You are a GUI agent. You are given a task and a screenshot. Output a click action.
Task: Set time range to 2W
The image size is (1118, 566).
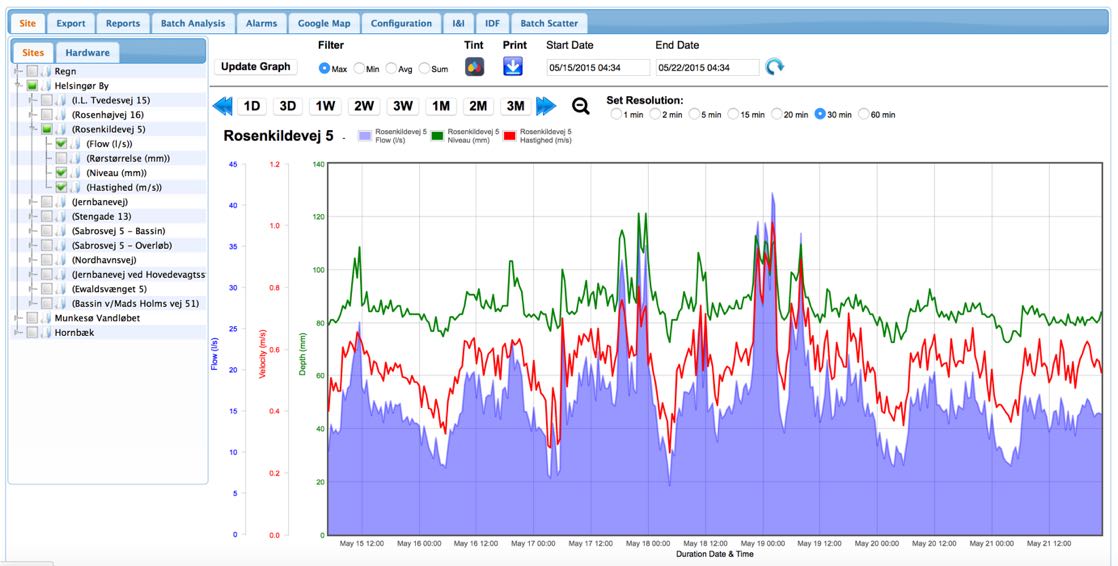click(364, 106)
